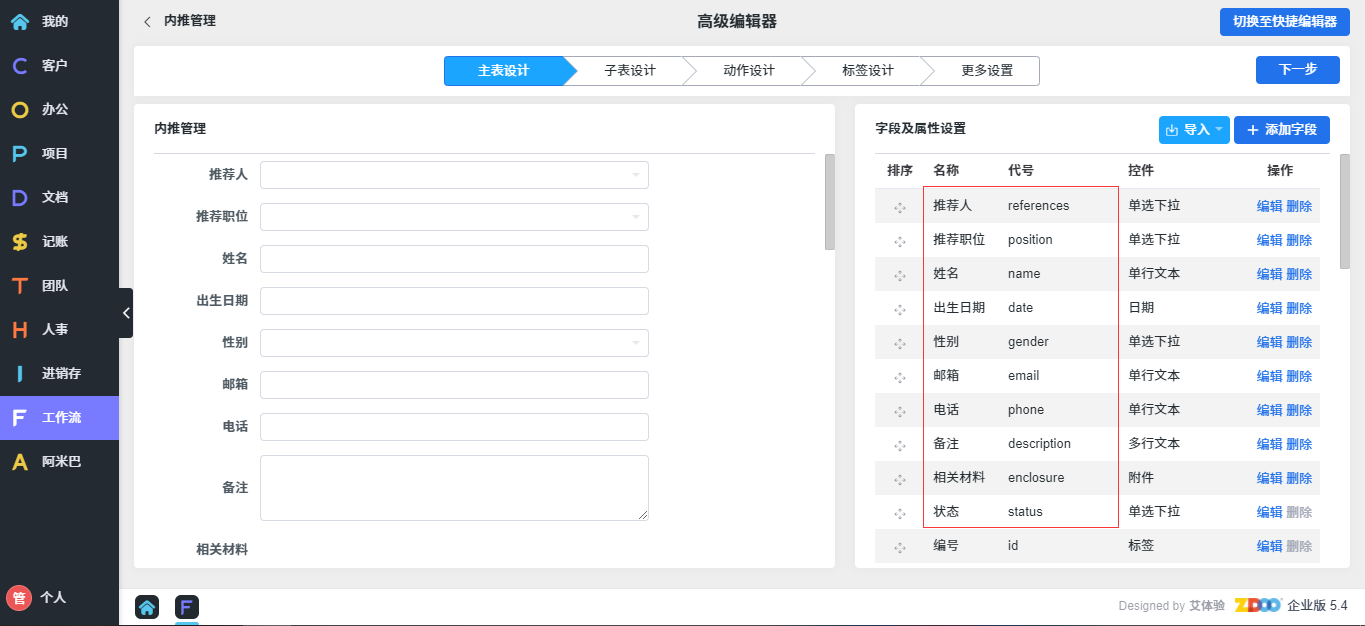This screenshot has height=626, width=1365.
Task: Expand the 推荐人 dropdown field
Action: point(454,175)
